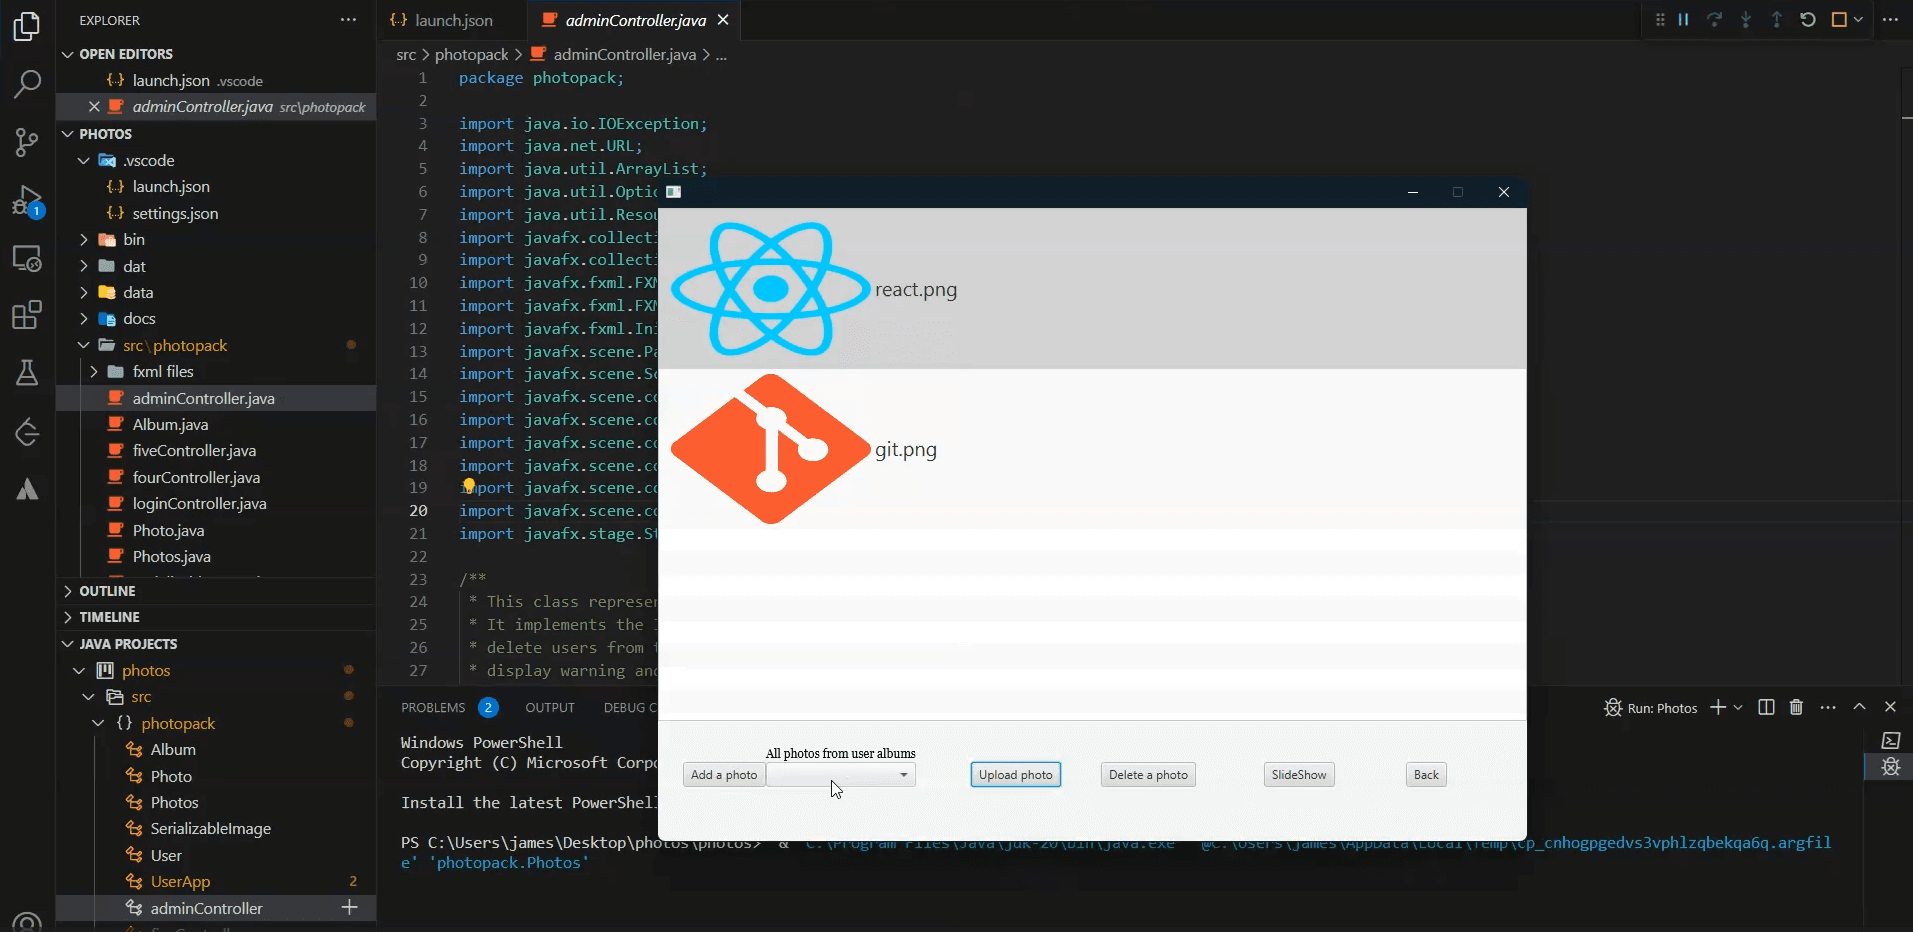Pause the running debug session
Image resolution: width=1913 pixels, height=932 pixels.
point(1684,20)
